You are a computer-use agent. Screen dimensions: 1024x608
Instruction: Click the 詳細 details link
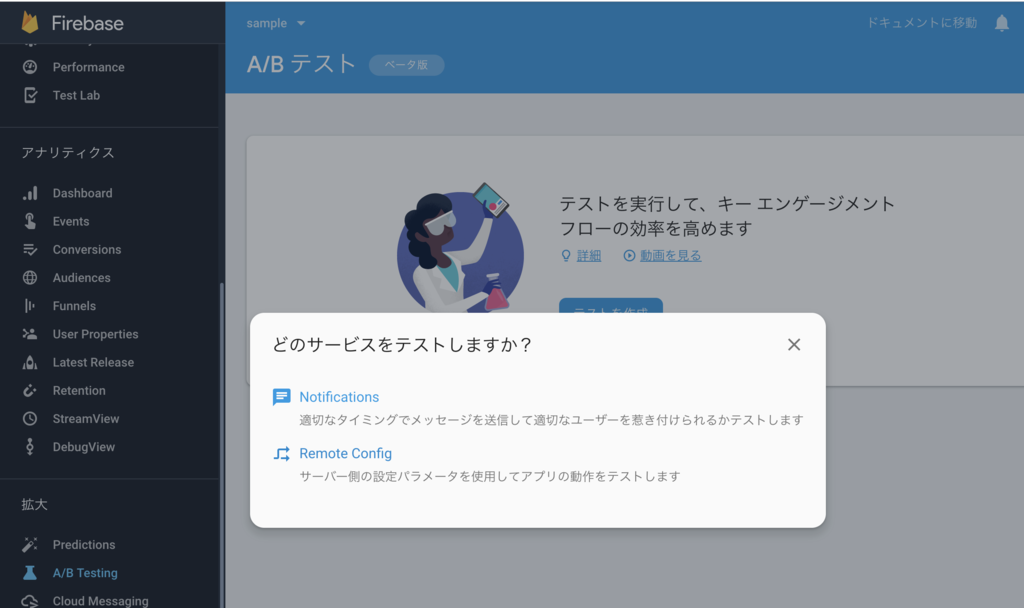[588, 255]
